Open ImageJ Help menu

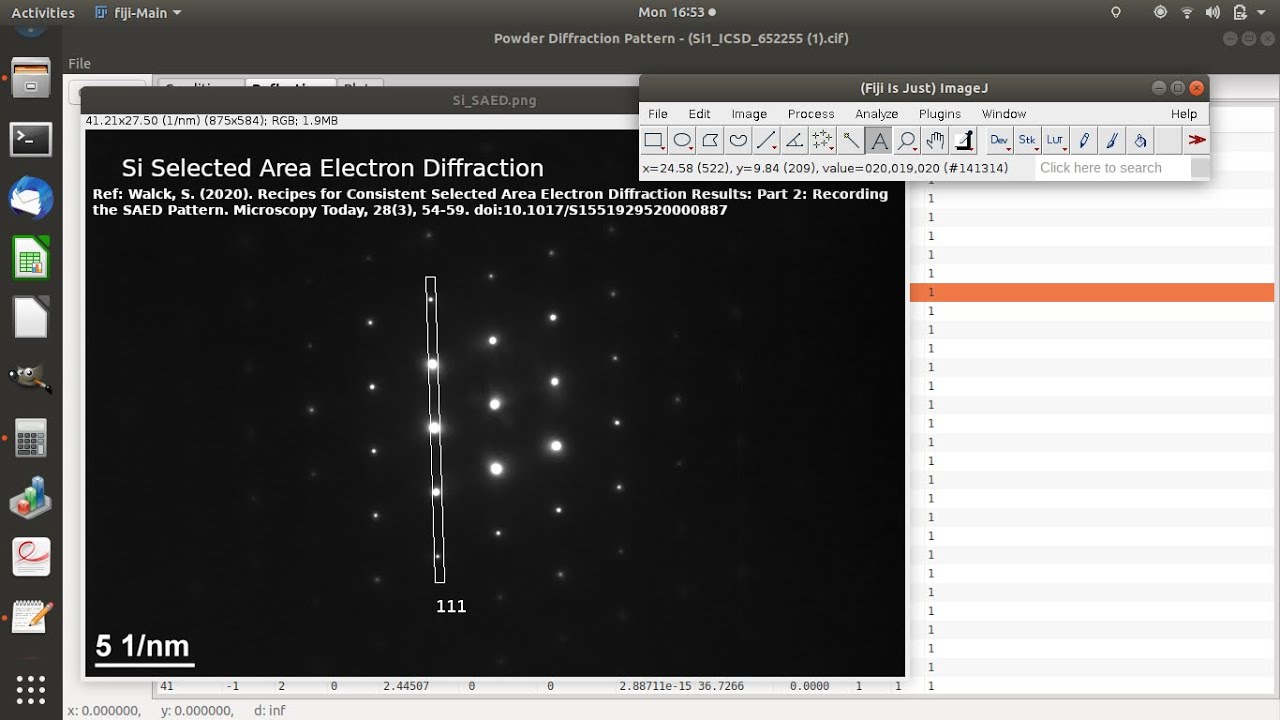[1184, 114]
